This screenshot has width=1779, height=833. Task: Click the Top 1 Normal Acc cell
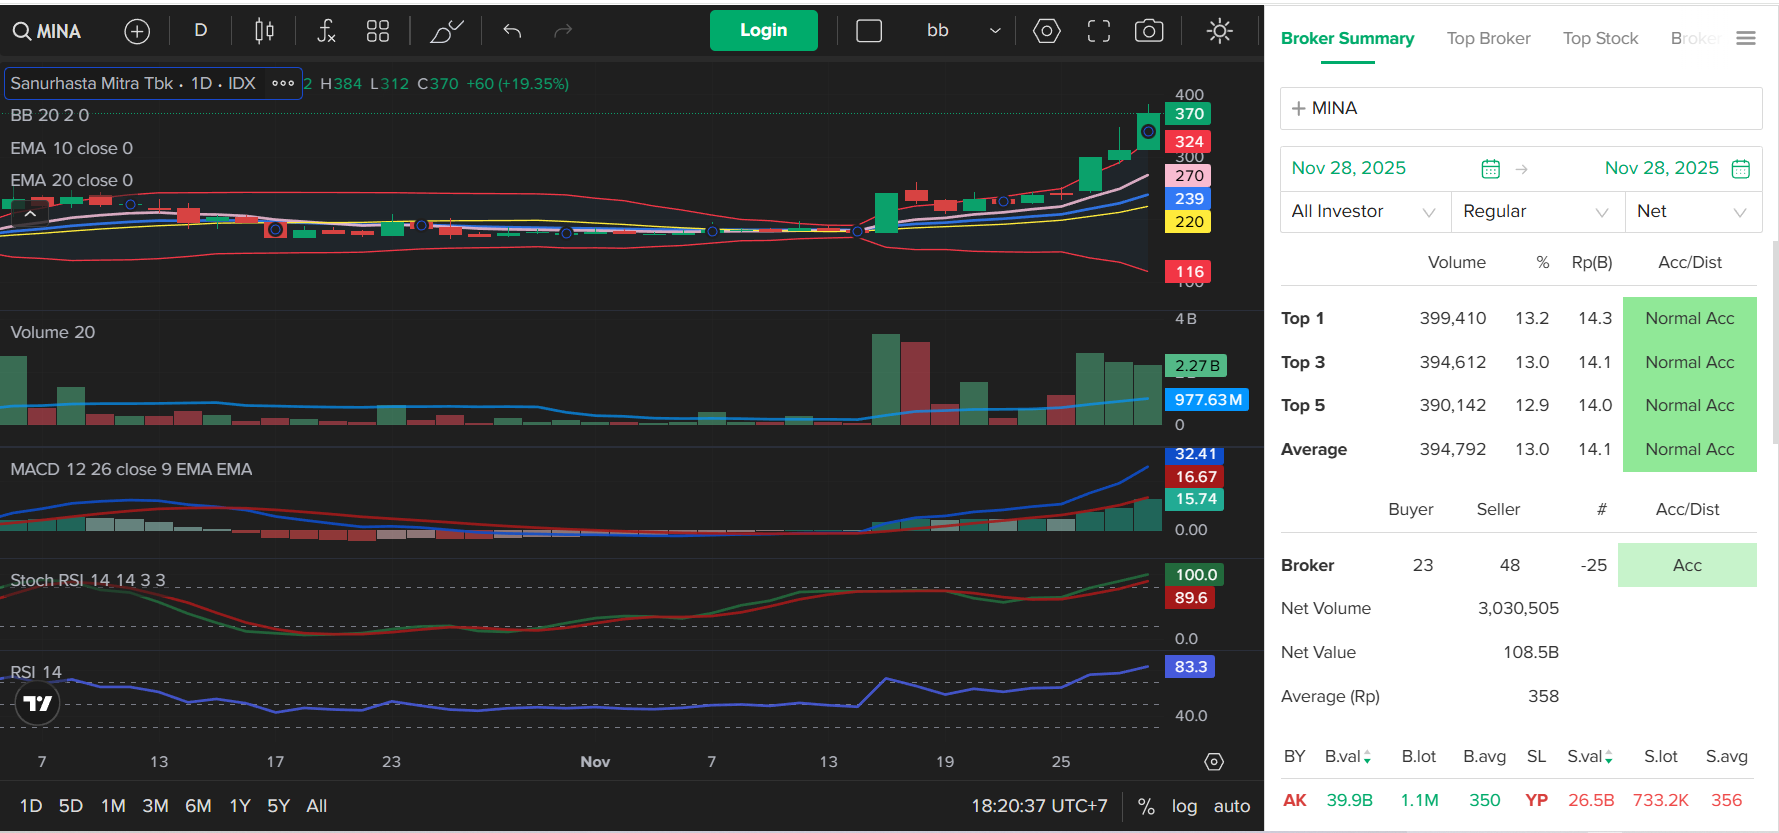(x=1689, y=318)
